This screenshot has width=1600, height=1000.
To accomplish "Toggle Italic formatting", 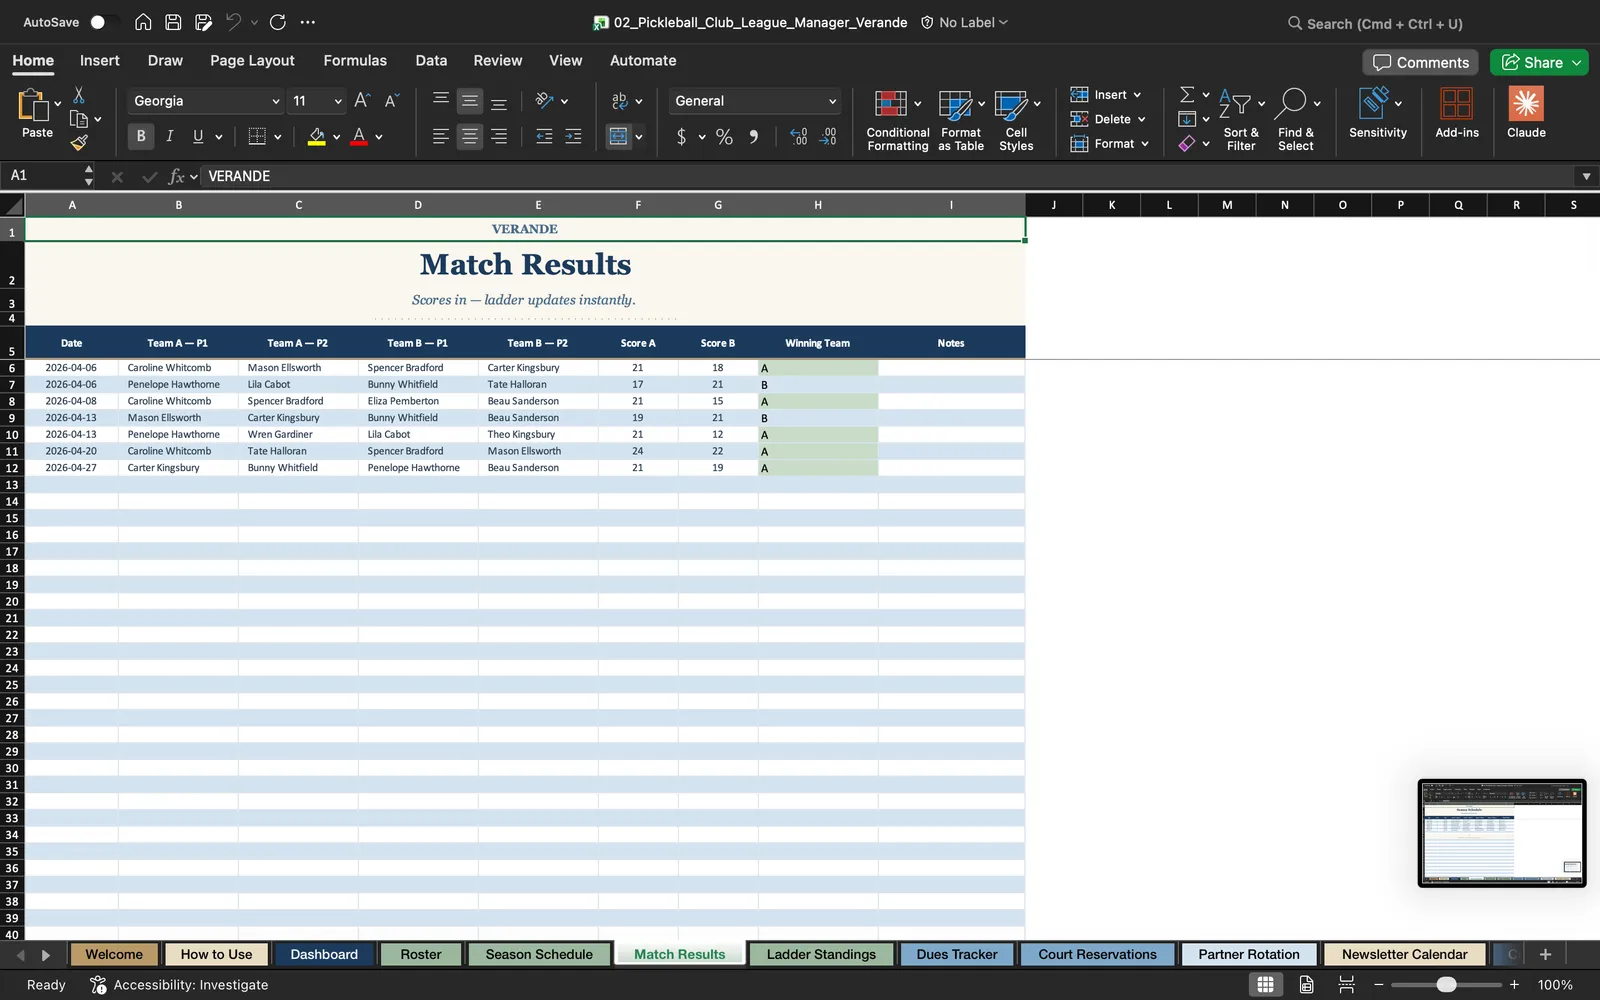I will pyautogui.click(x=169, y=137).
